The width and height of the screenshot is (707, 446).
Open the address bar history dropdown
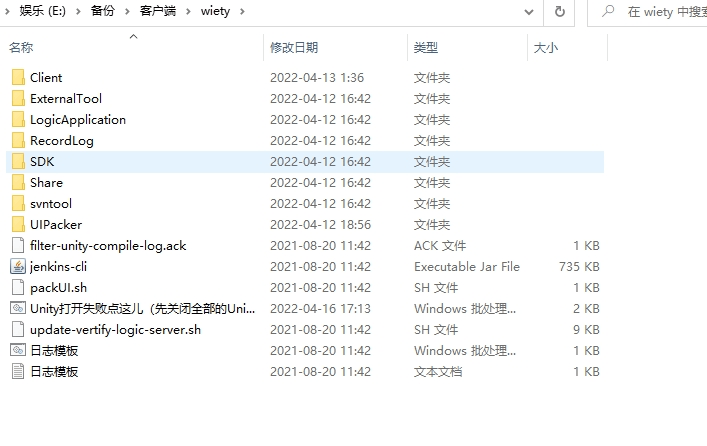[529, 12]
